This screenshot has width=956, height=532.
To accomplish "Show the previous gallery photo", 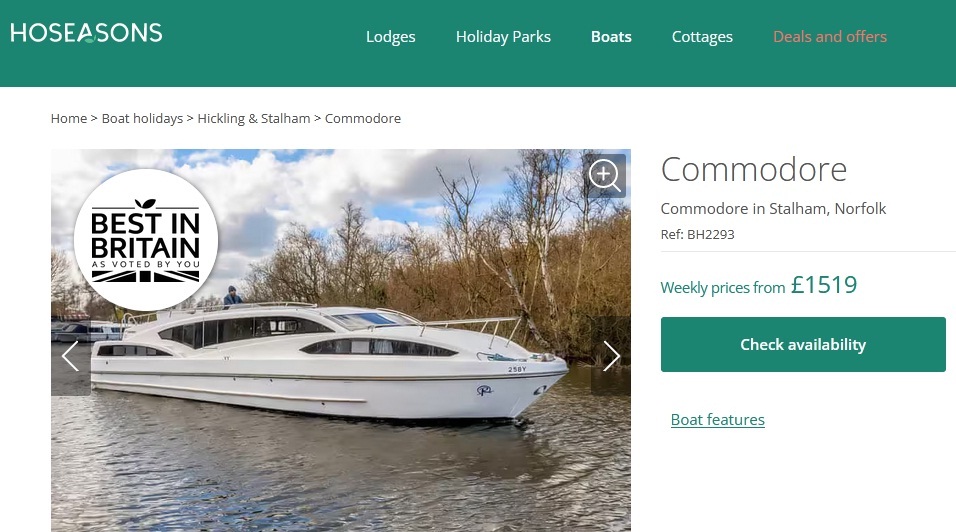I will [71, 356].
